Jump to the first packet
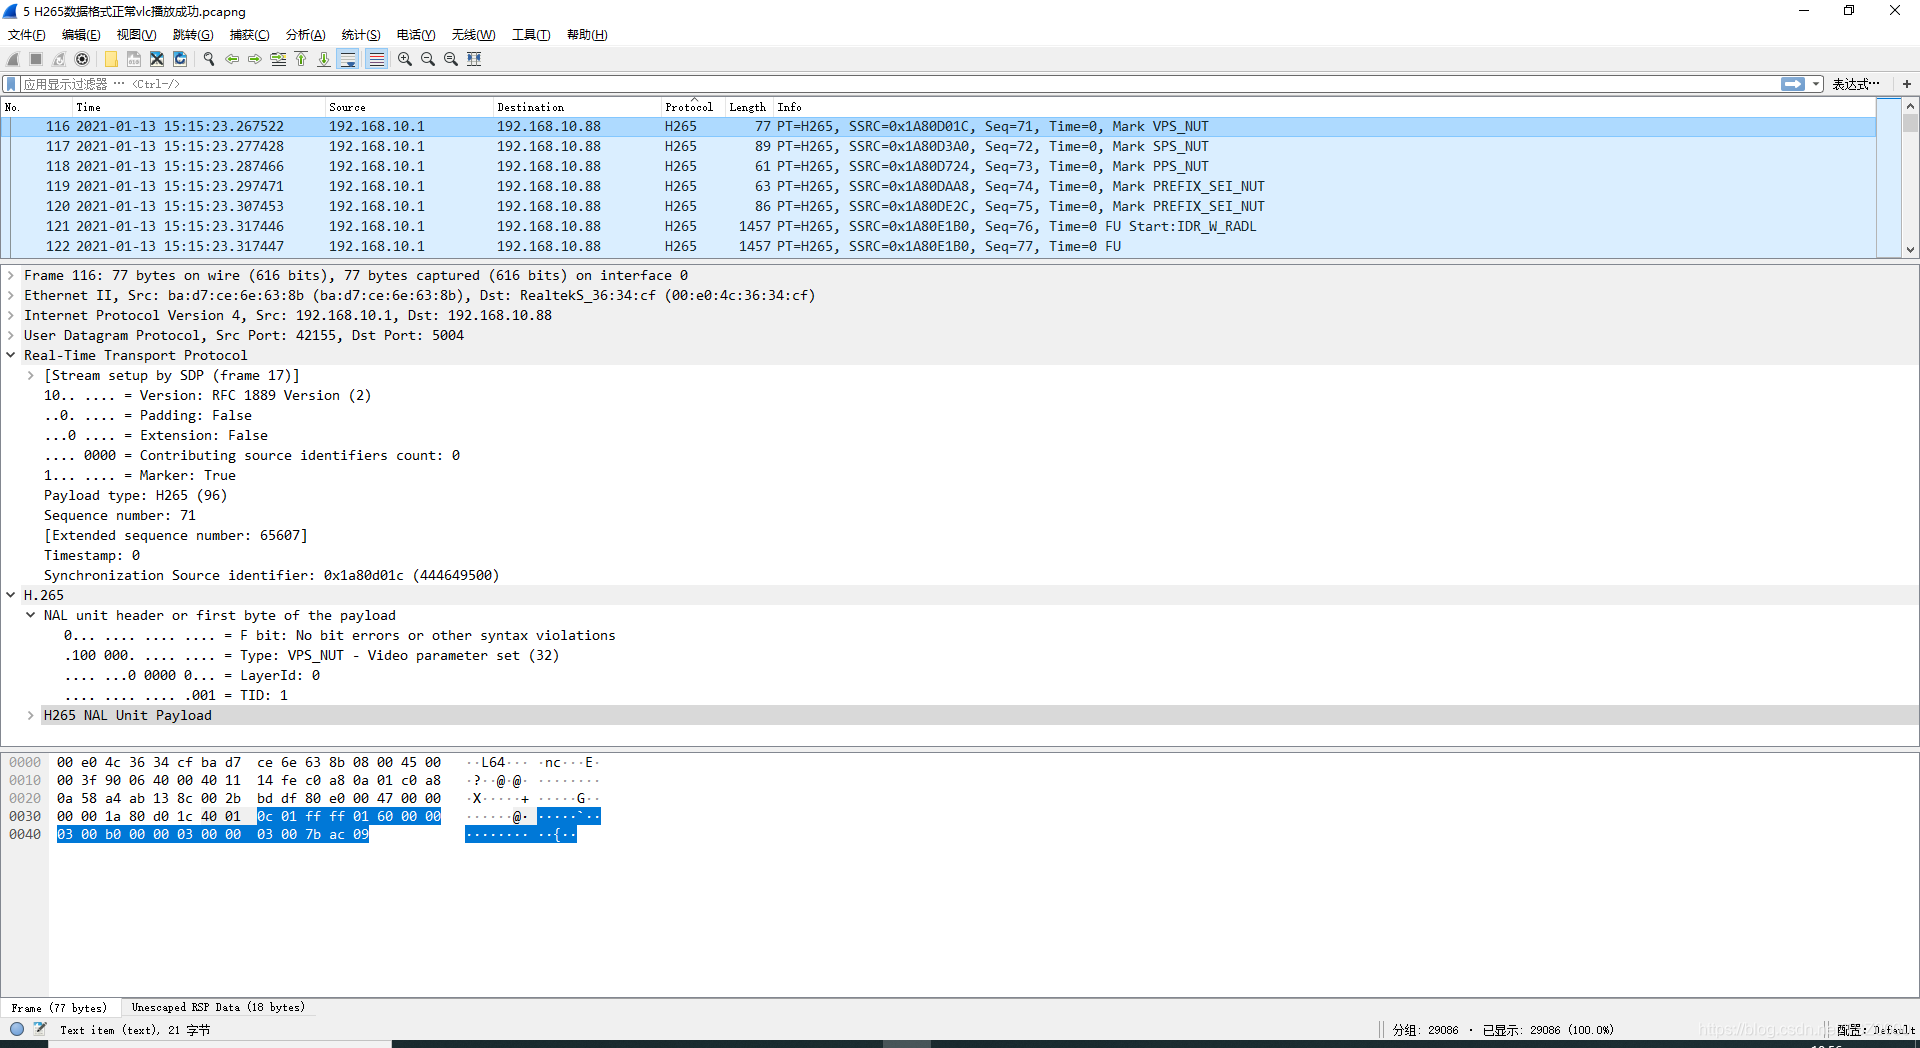 click(301, 59)
